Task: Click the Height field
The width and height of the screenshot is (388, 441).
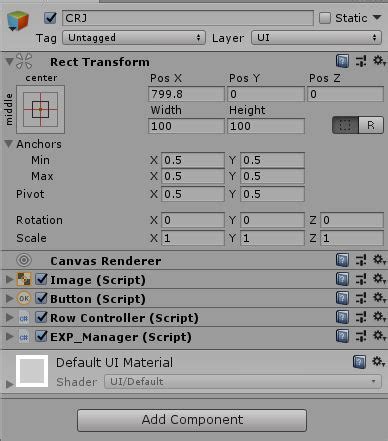Action: click(266, 126)
